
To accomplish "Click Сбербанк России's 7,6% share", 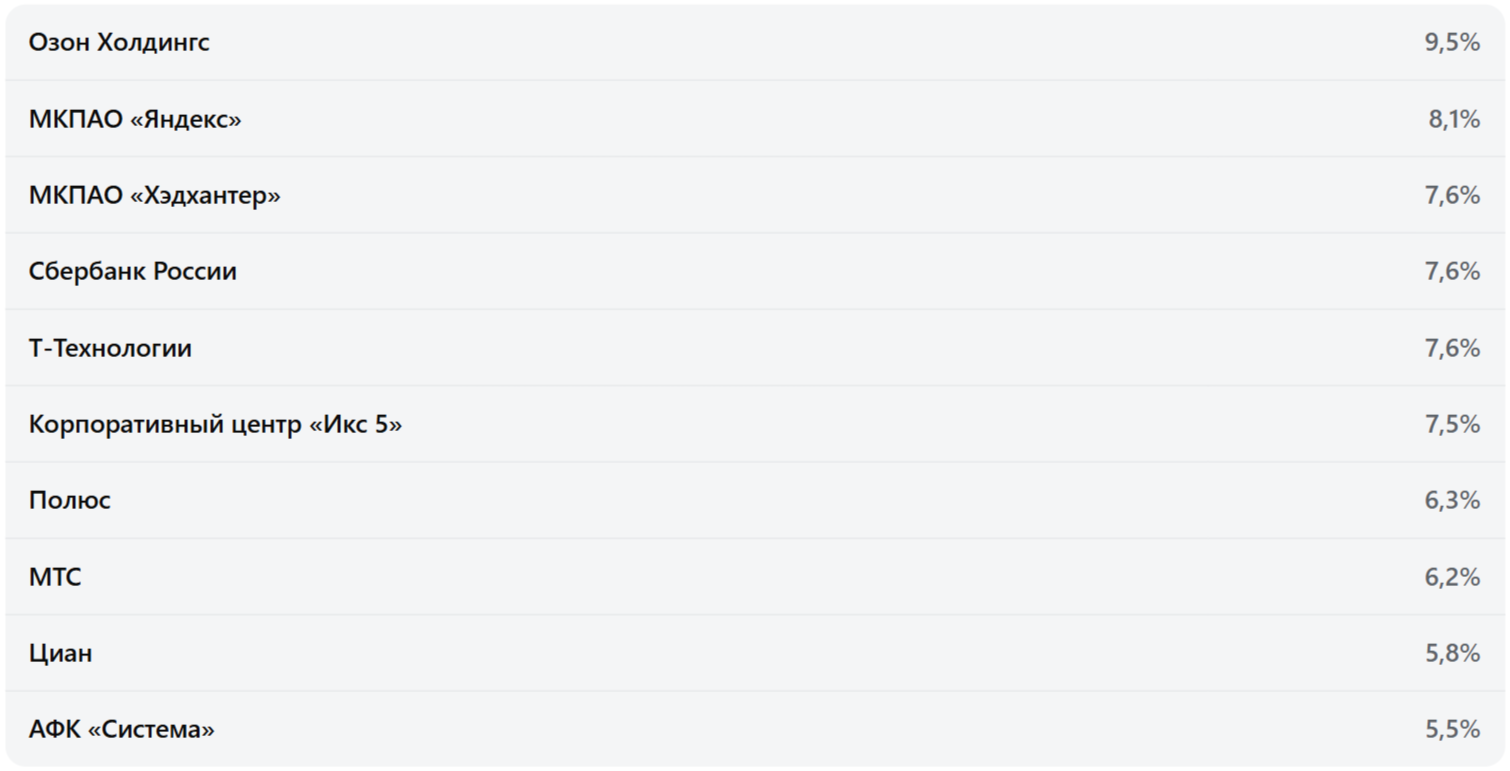I will point(1452,272).
